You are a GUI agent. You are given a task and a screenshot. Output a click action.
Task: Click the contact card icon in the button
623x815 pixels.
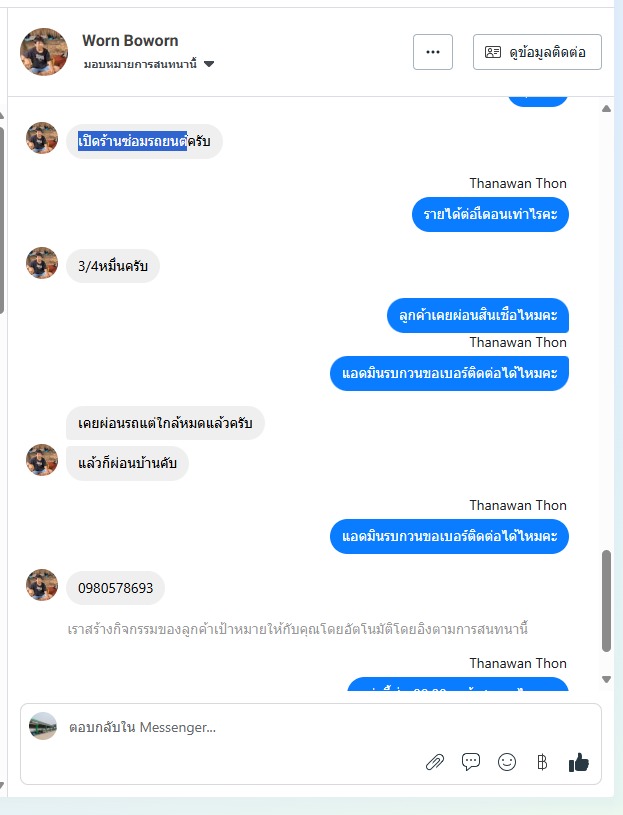coord(493,52)
